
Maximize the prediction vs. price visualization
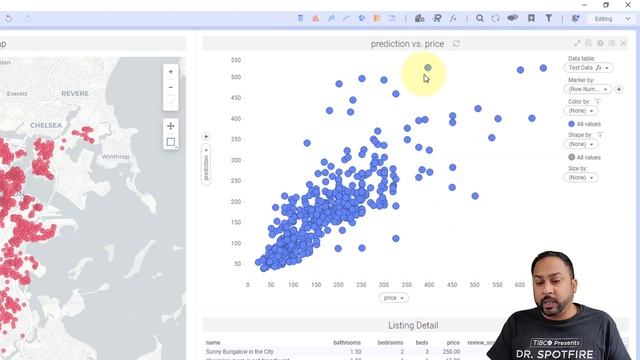click(x=577, y=43)
